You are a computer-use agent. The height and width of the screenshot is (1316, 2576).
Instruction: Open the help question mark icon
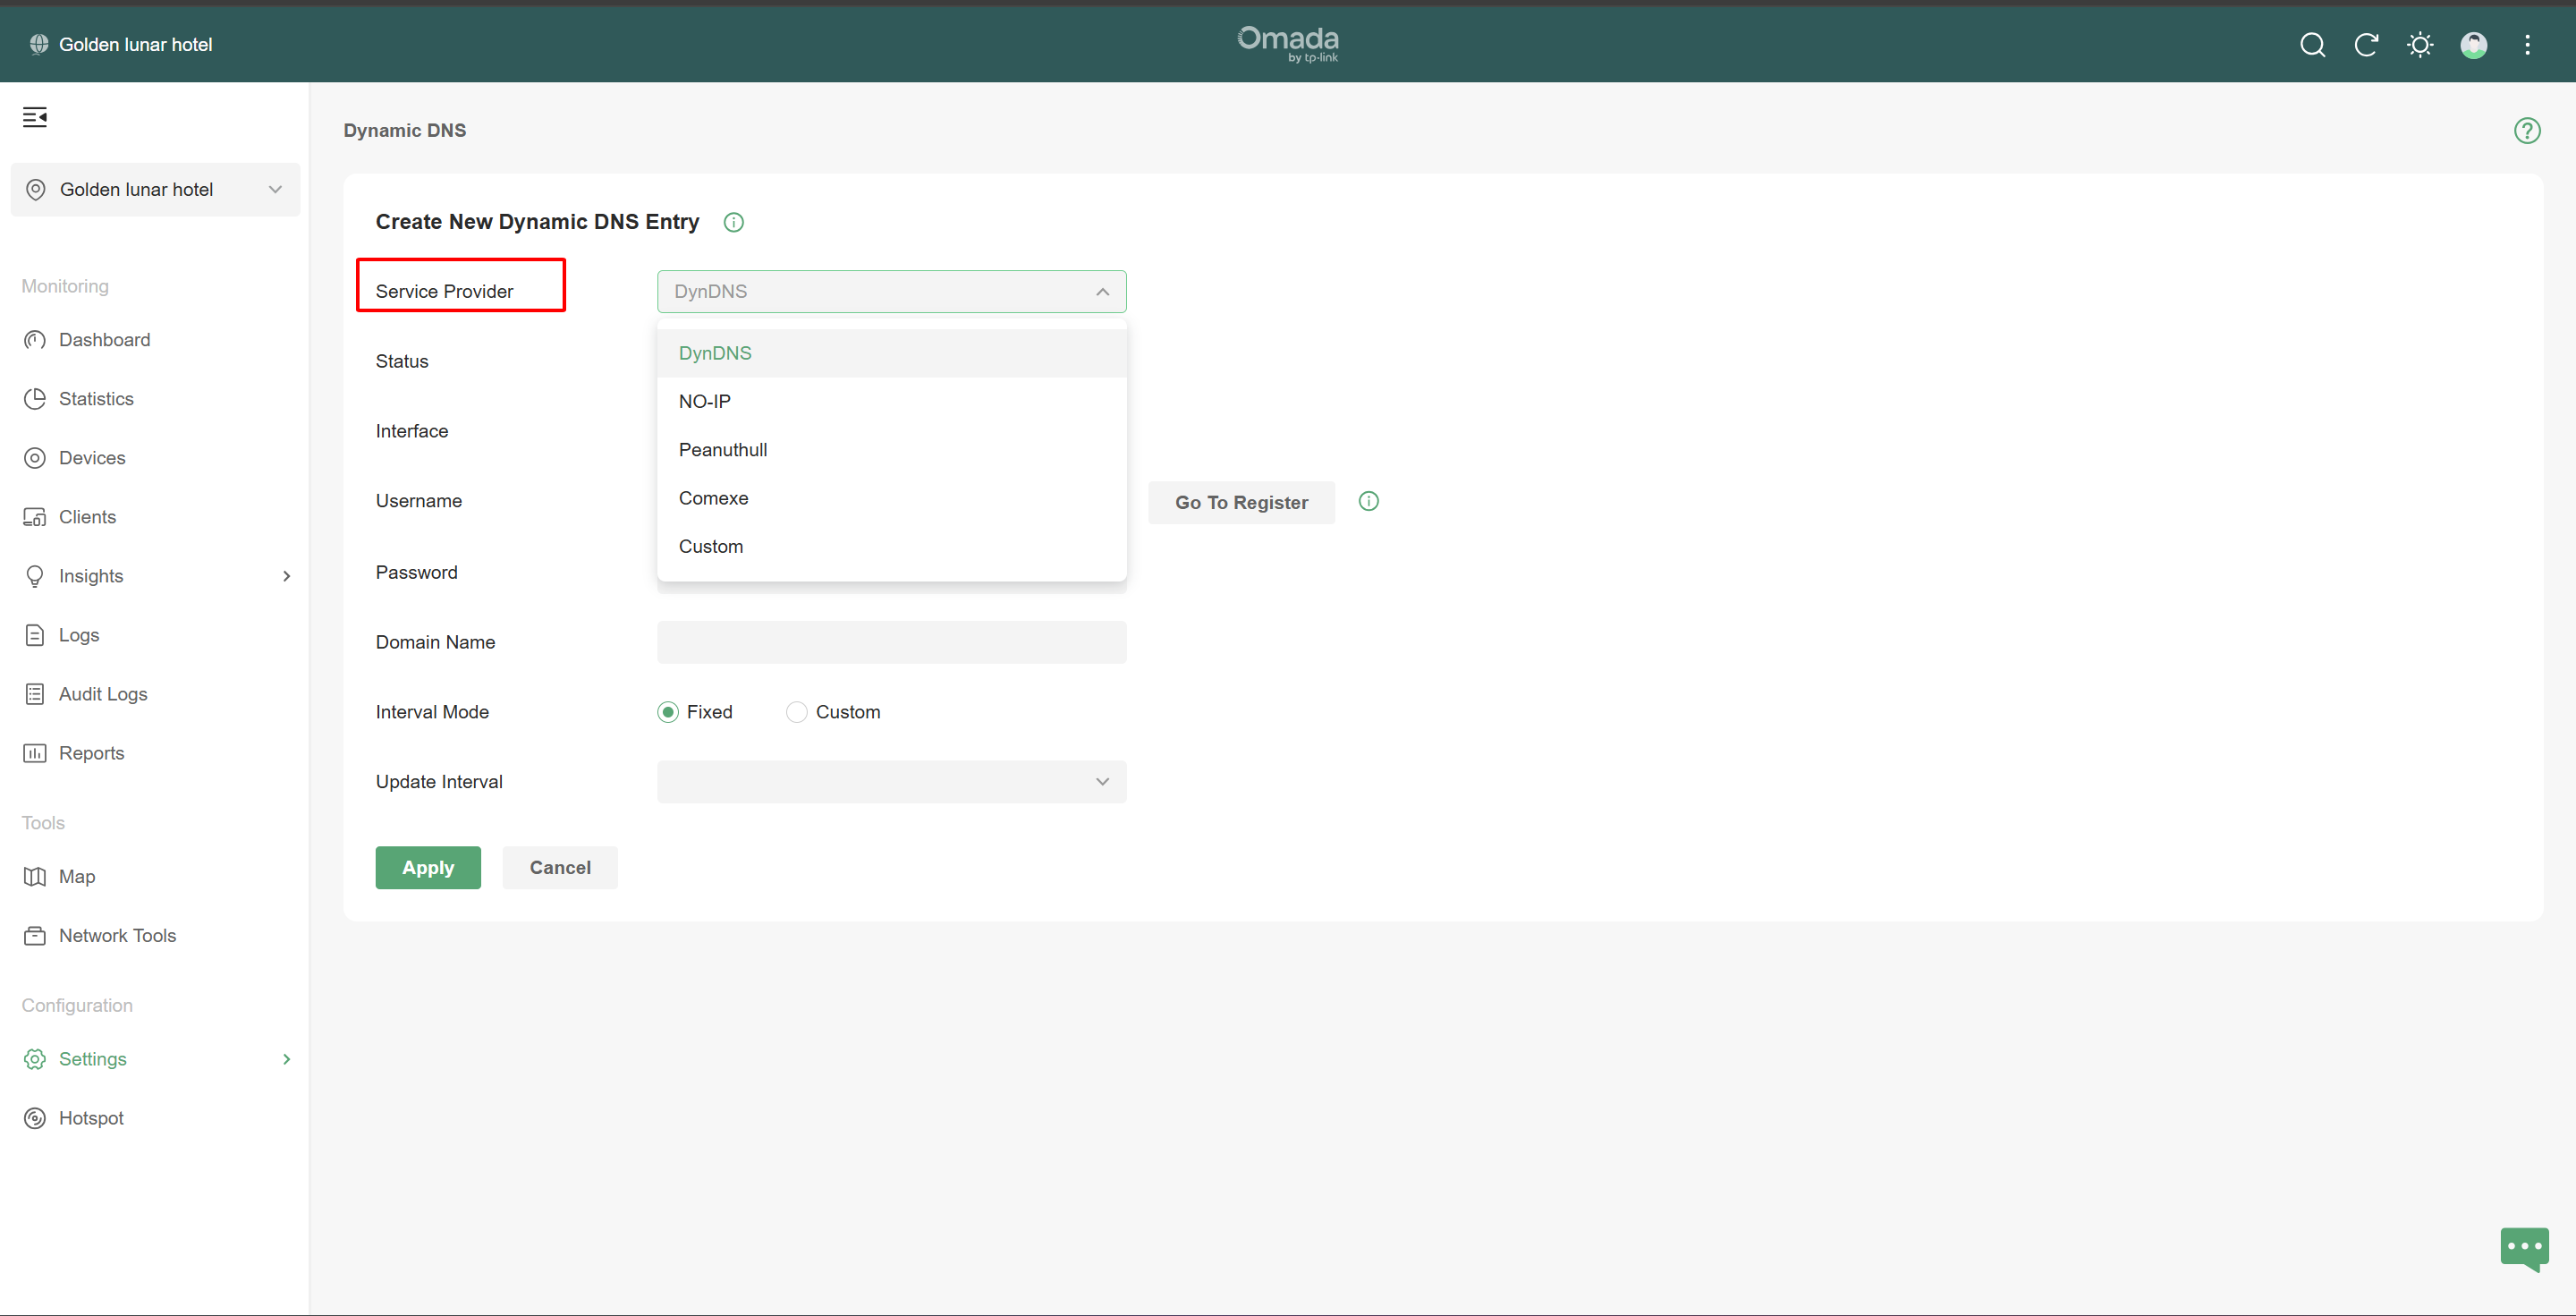pos(2527,131)
